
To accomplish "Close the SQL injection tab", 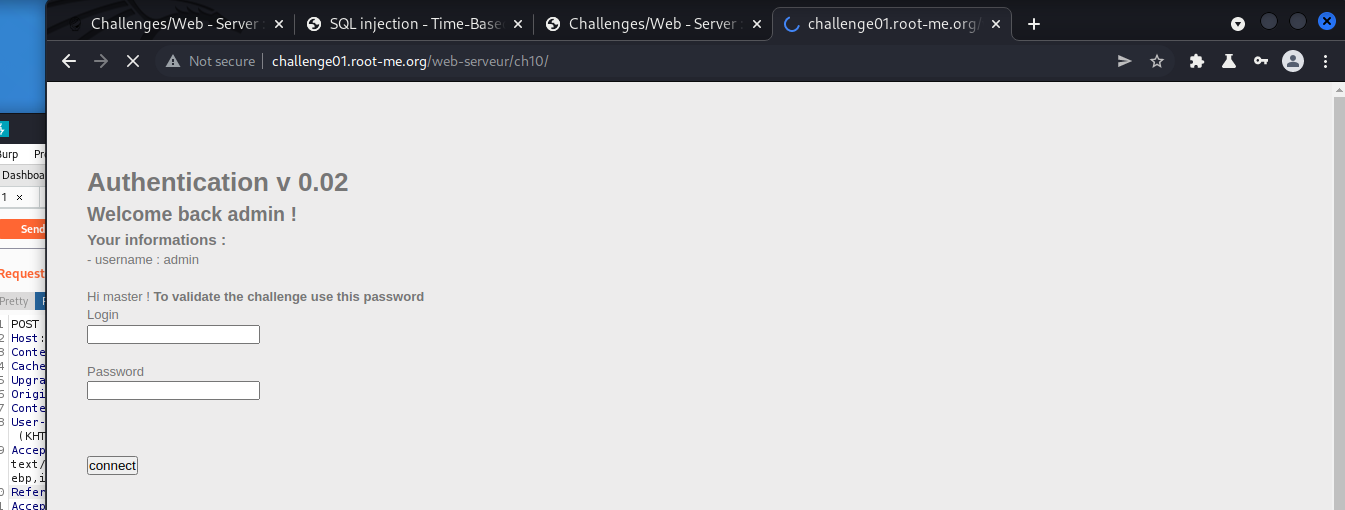I will coord(517,23).
